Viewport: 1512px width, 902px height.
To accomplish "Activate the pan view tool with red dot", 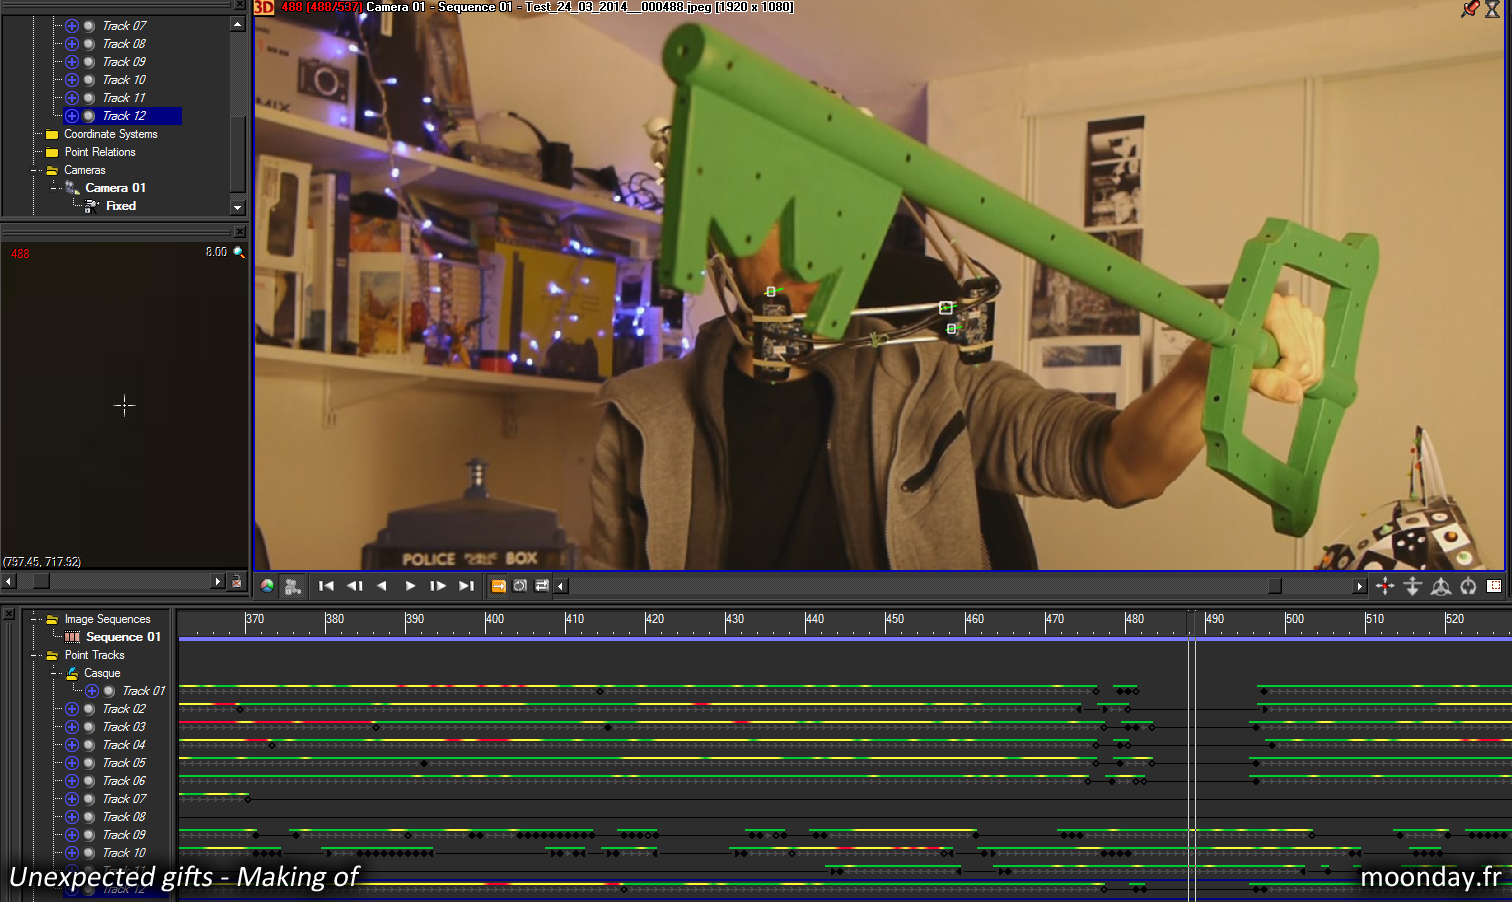I will click(x=1385, y=586).
